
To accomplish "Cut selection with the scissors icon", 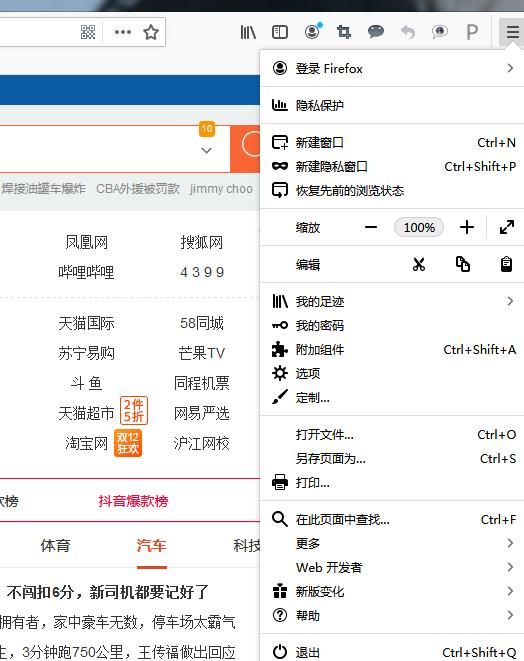I will tap(419, 264).
